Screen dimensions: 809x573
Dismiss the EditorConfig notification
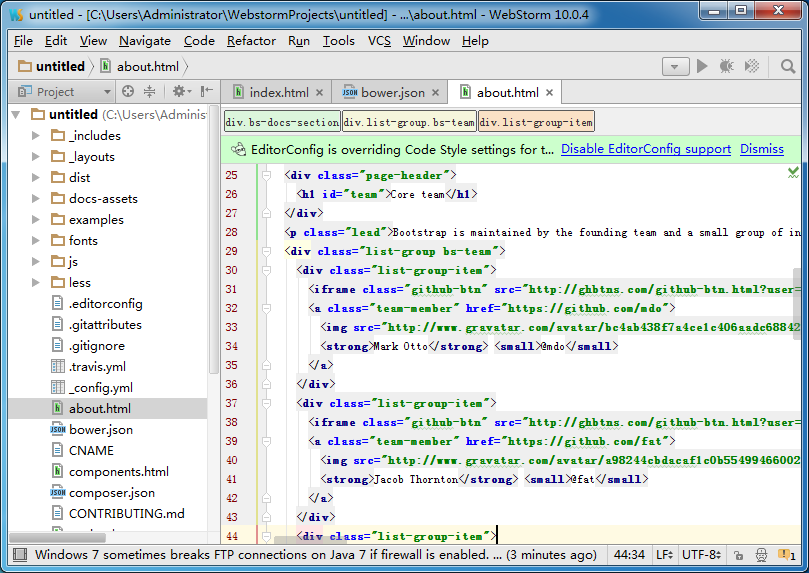coord(761,149)
